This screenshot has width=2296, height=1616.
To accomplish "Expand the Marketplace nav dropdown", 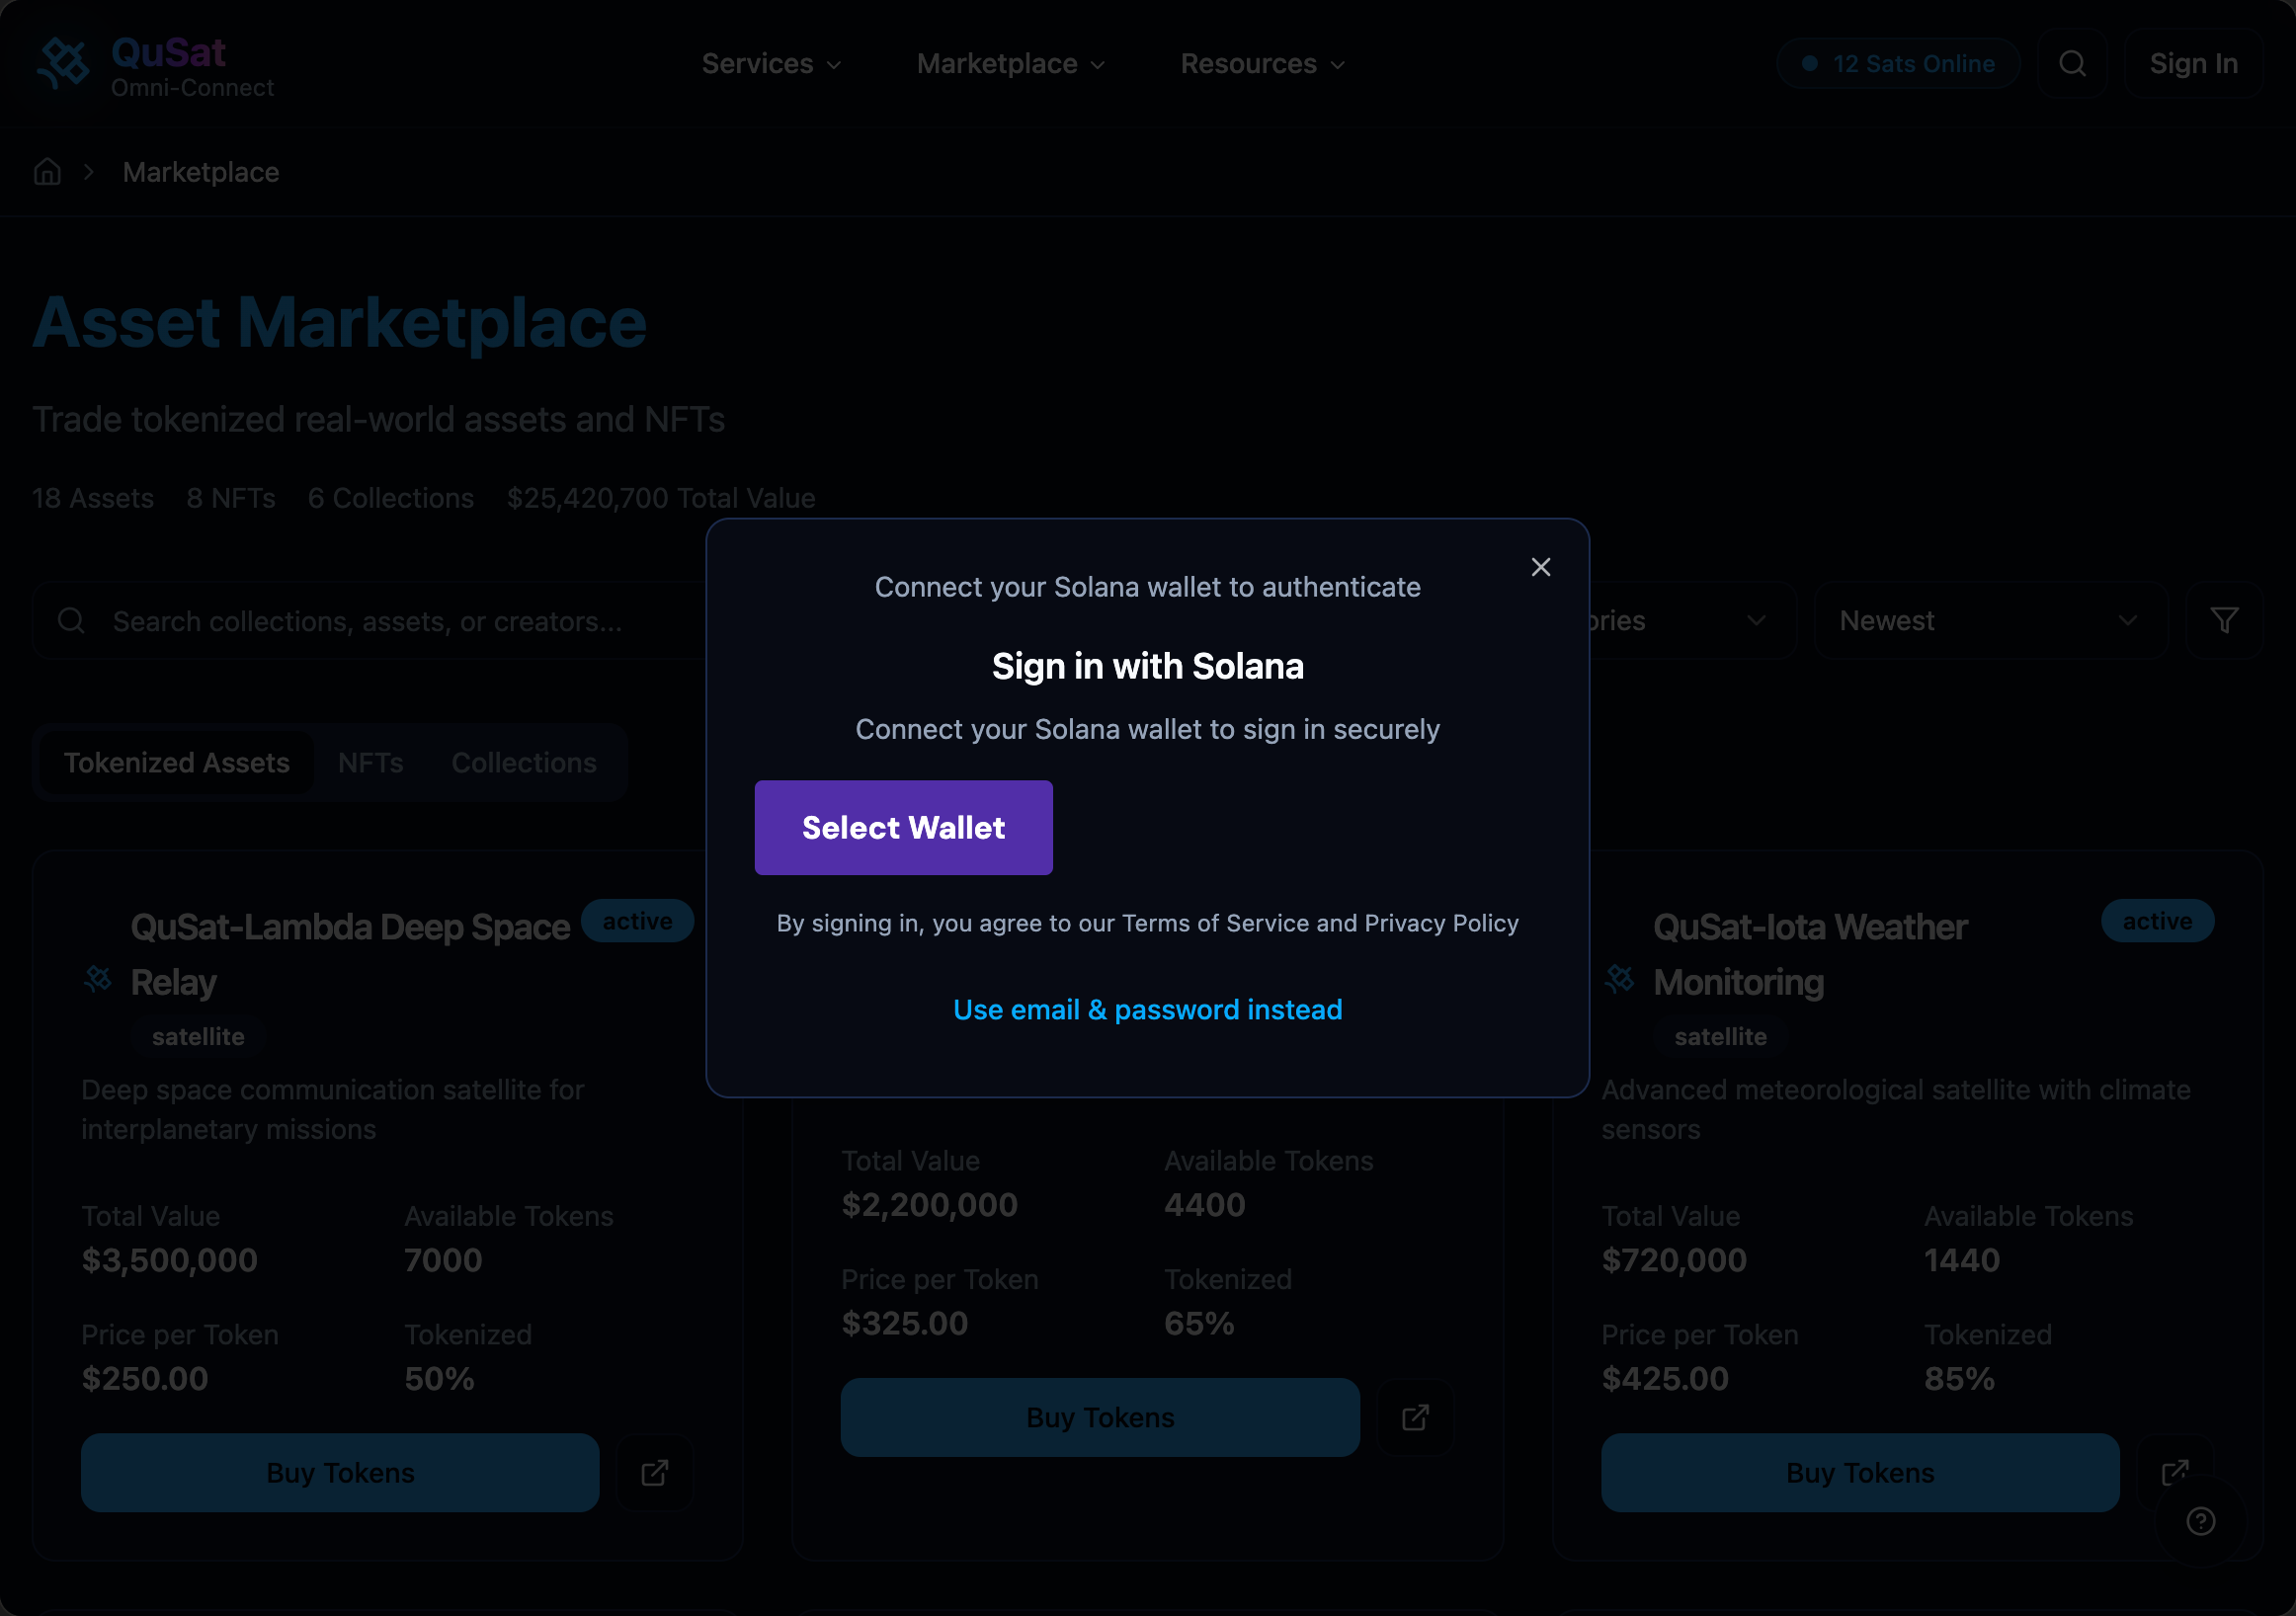I will point(1010,64).
